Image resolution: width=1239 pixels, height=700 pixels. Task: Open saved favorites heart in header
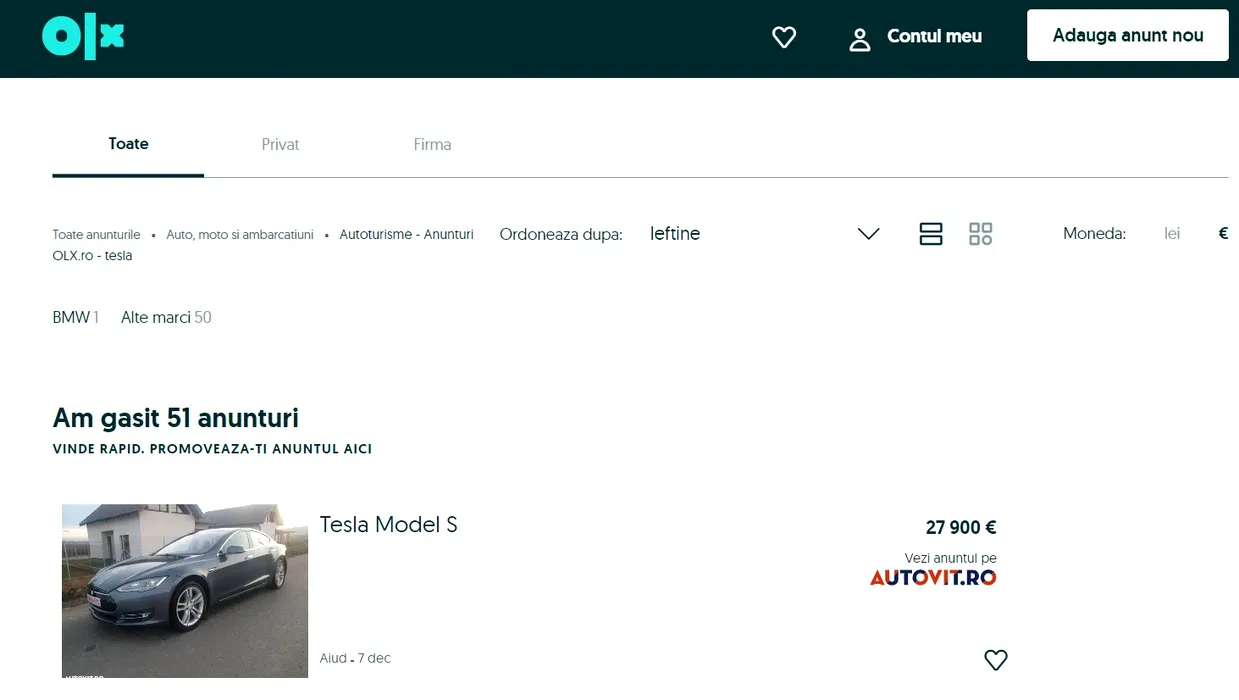pos(784,38)
